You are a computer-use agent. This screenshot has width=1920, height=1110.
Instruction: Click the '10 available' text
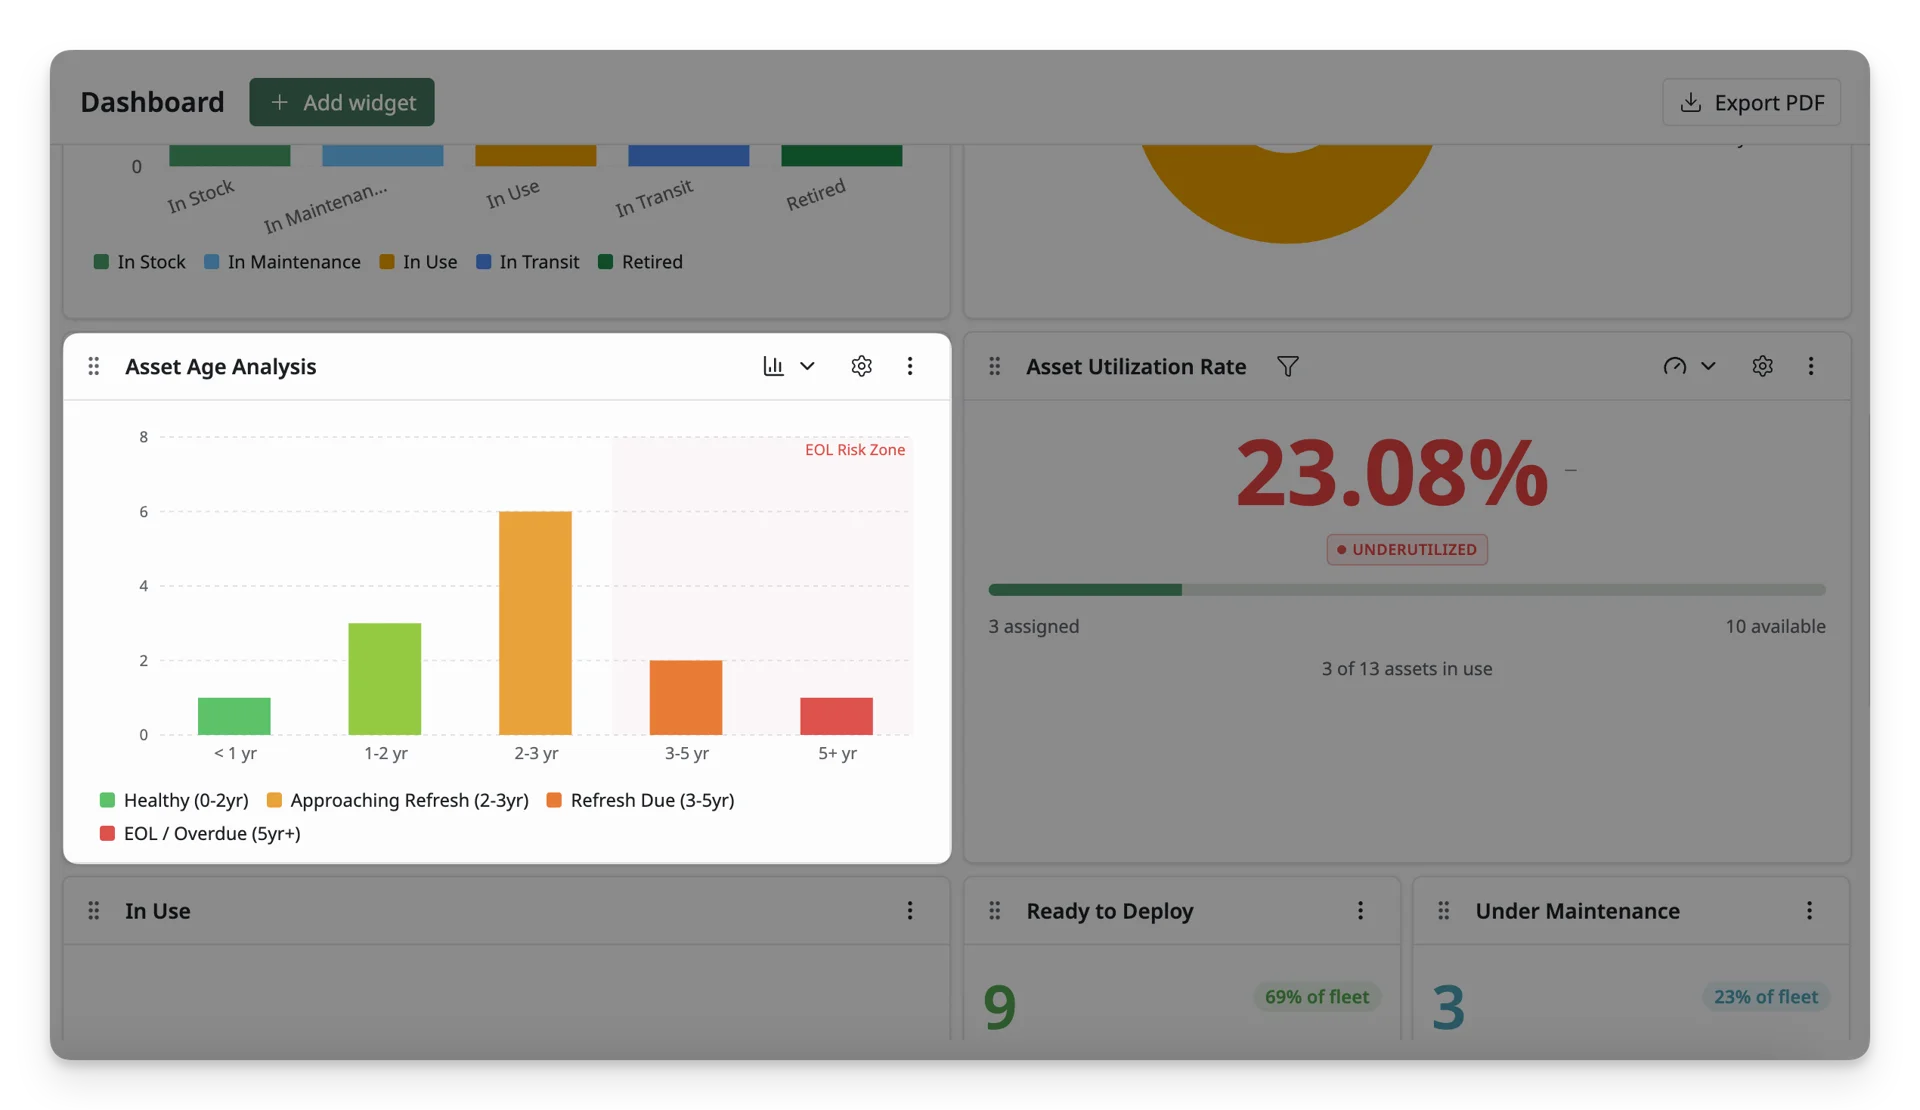pyautogui.click(x=1775, y=626)
